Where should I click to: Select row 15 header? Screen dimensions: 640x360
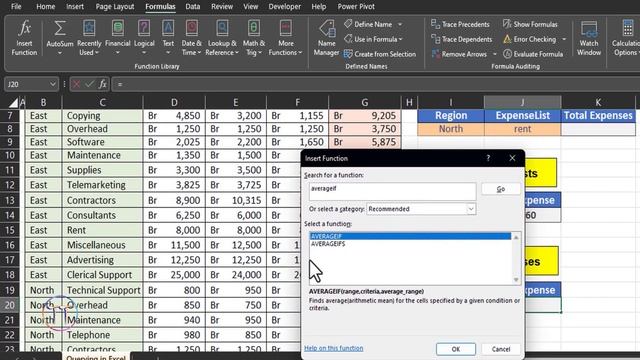tap(10, 230)
